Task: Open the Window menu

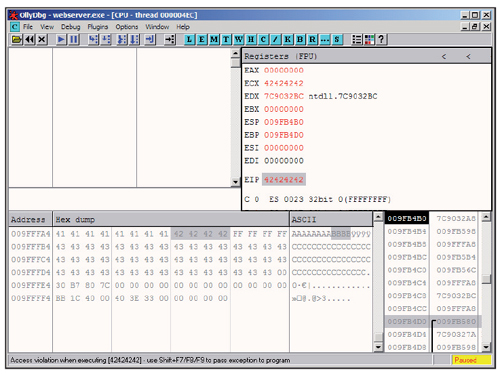Action: (x=157, y=27)
